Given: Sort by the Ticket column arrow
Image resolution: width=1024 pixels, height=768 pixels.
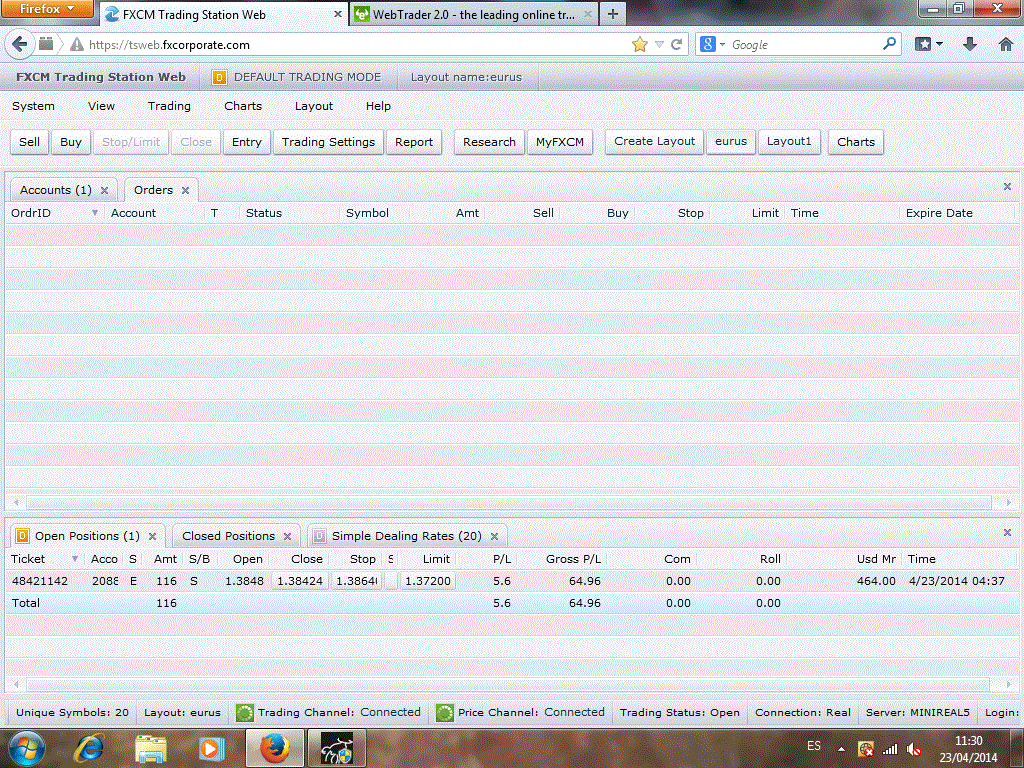Looking at the screenshot, I should tap(74, 559).
